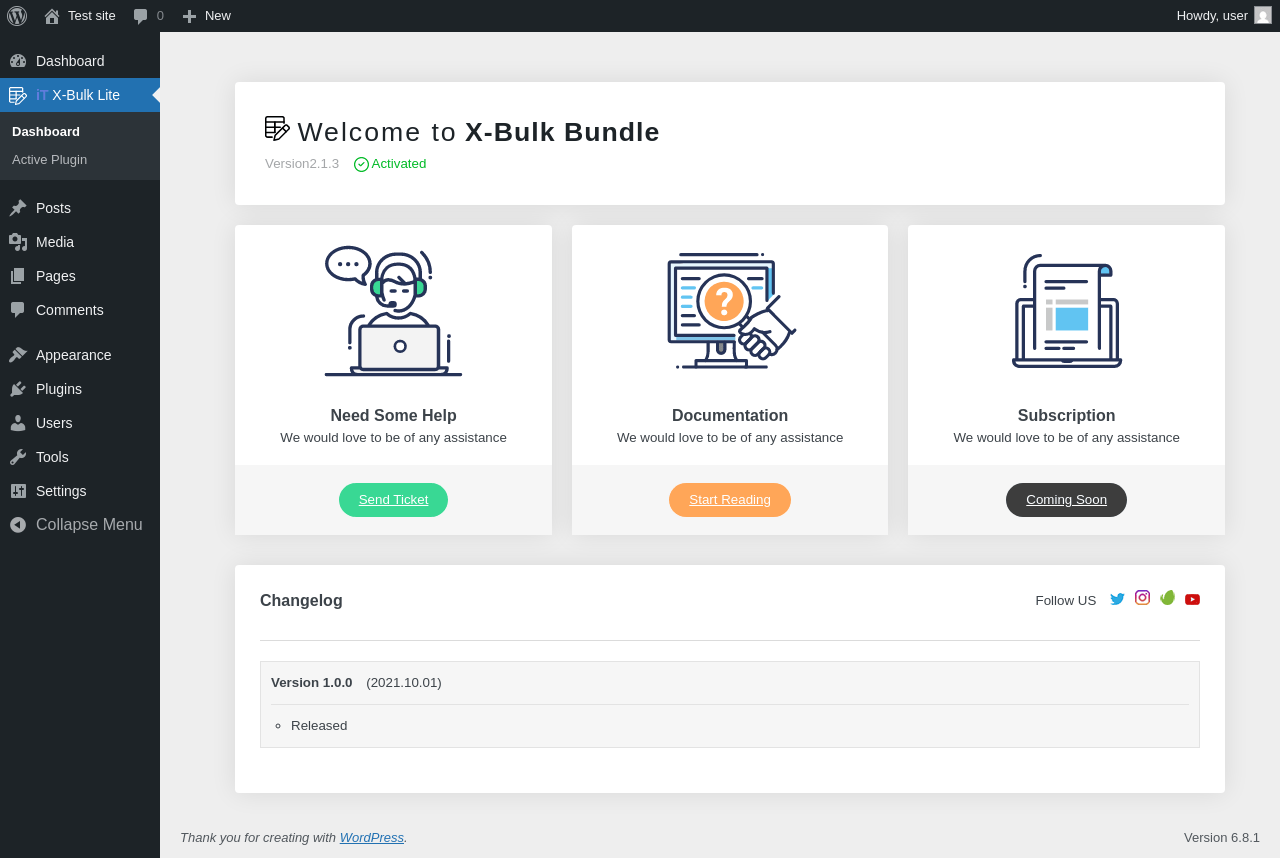The width and height of the screenshot is (1280, 858).
Task: Click the (2021.10.01) release date
Action: click(404, 683)
